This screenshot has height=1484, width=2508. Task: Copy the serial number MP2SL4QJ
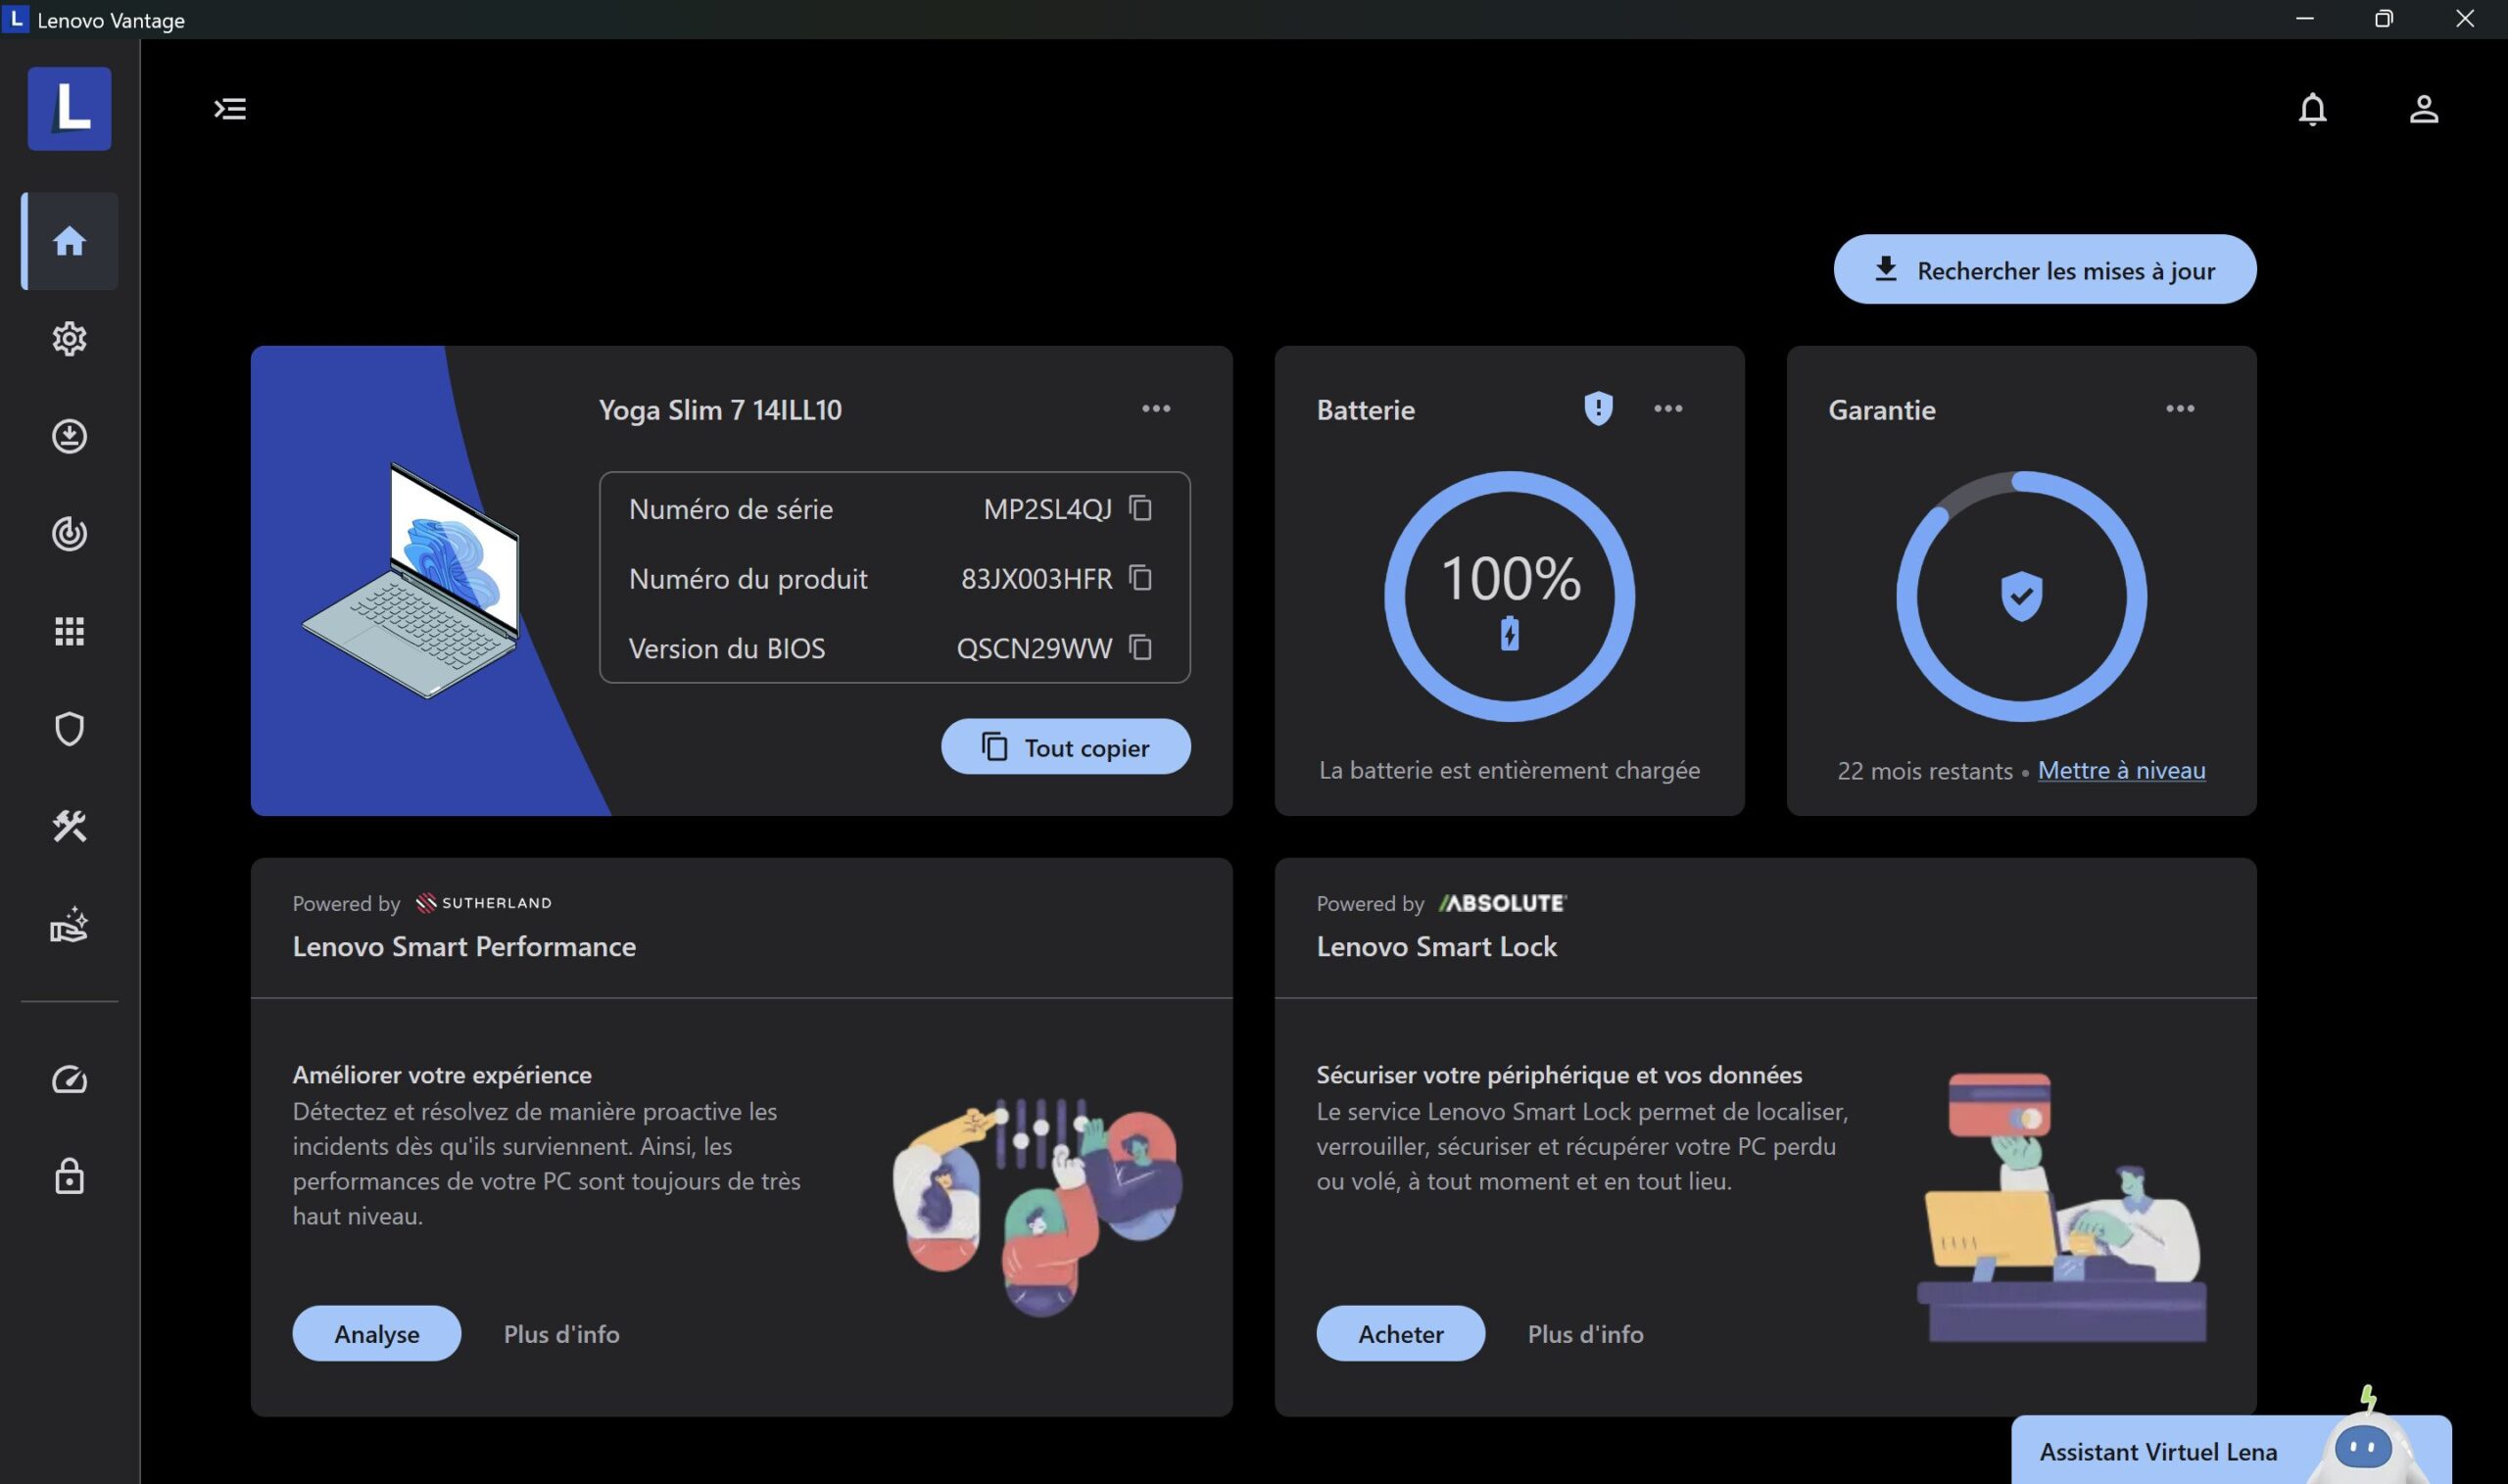click(x=1140, y=508)
